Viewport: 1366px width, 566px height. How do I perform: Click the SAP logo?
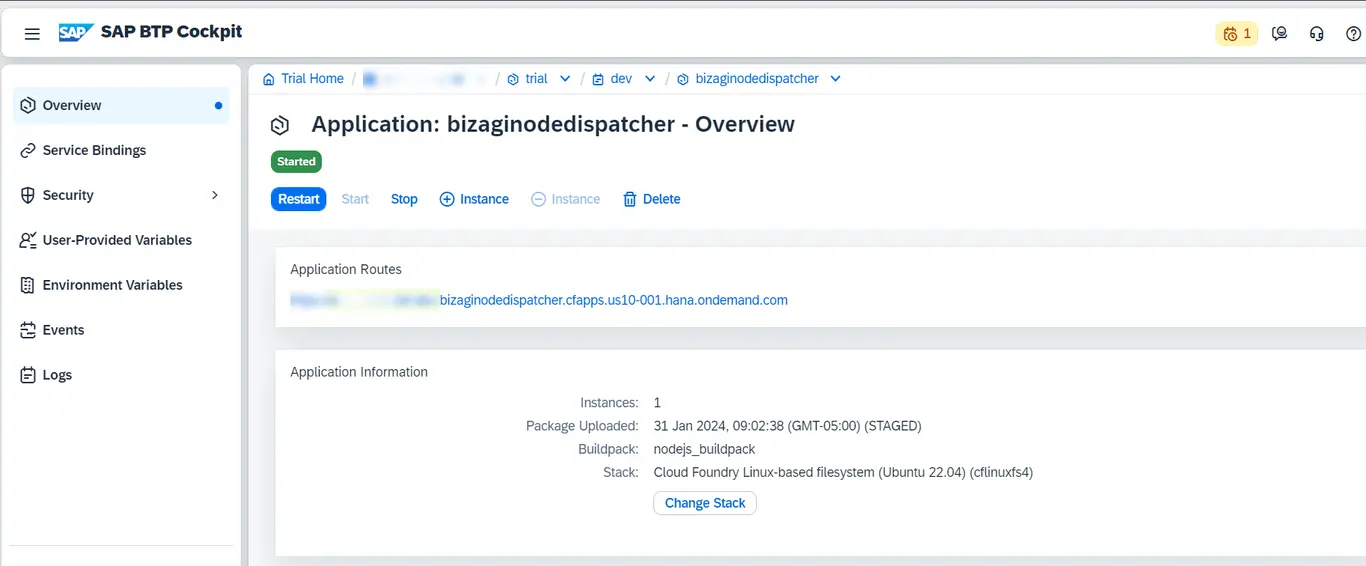76,33
